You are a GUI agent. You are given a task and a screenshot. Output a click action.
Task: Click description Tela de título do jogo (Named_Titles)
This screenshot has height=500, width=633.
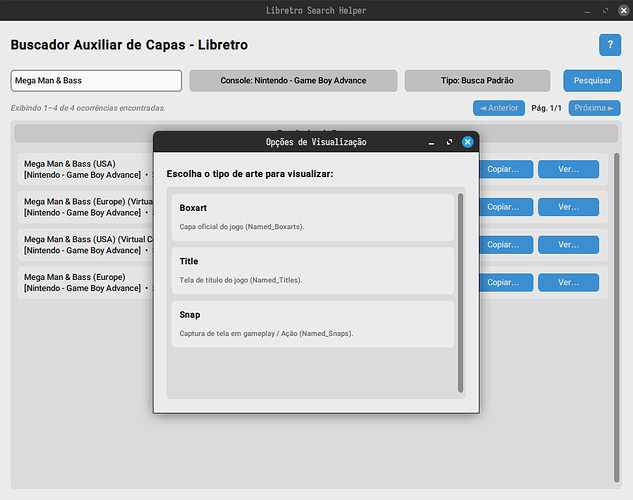click(241, 280)
